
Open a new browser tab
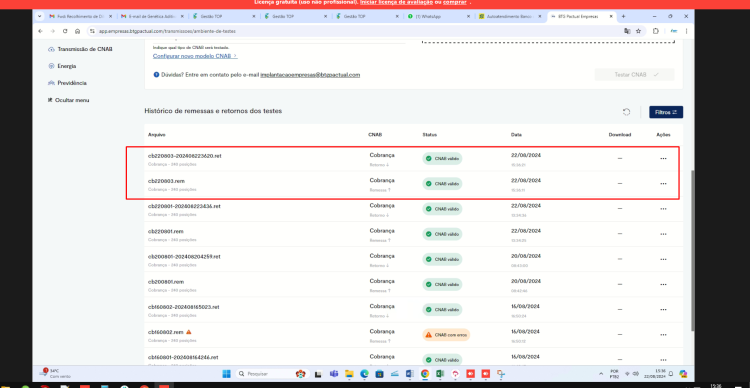pos(623,16)
